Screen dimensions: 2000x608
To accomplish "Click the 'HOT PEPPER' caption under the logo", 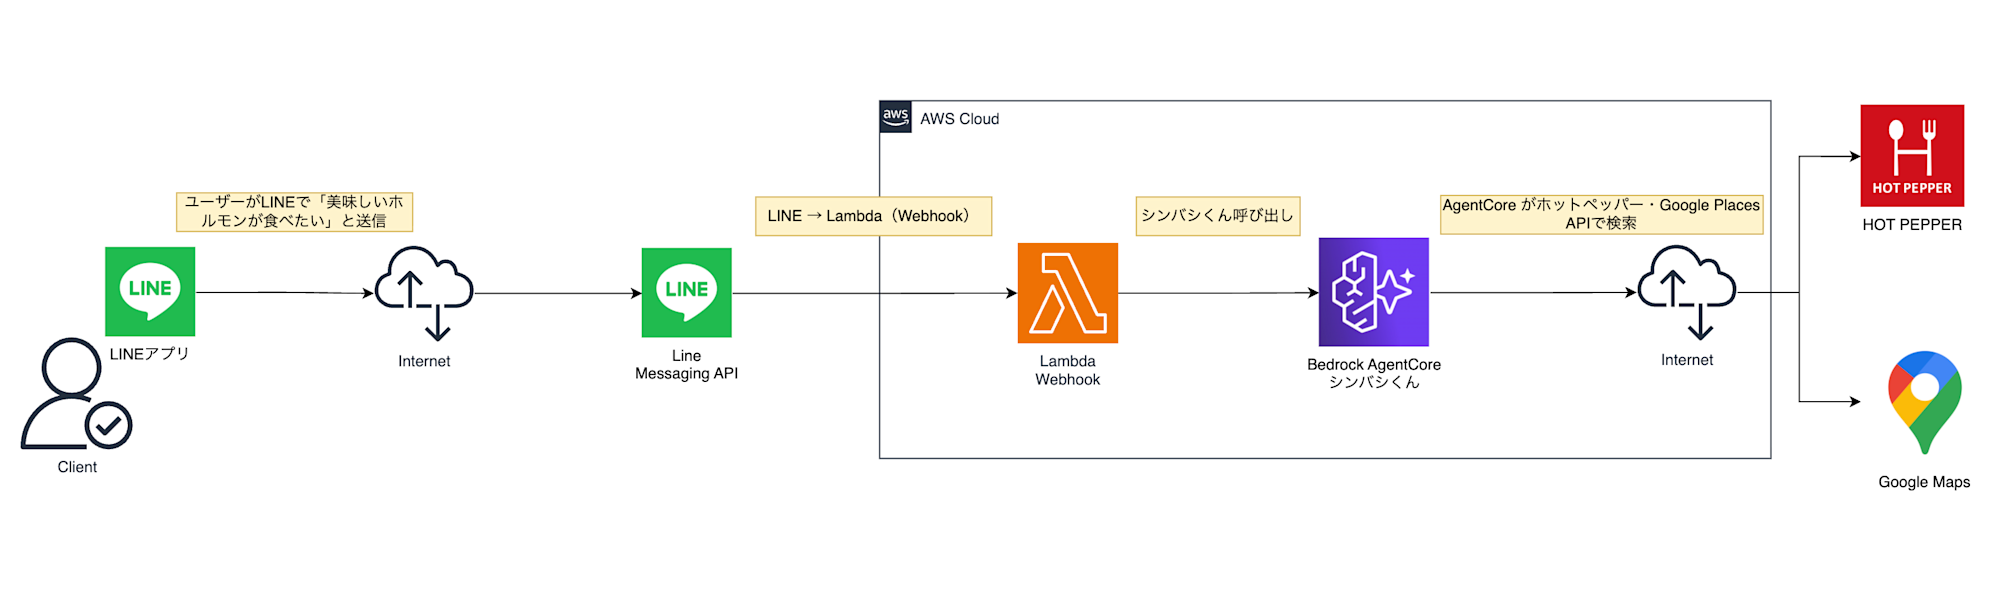I will coord(1912,225).
